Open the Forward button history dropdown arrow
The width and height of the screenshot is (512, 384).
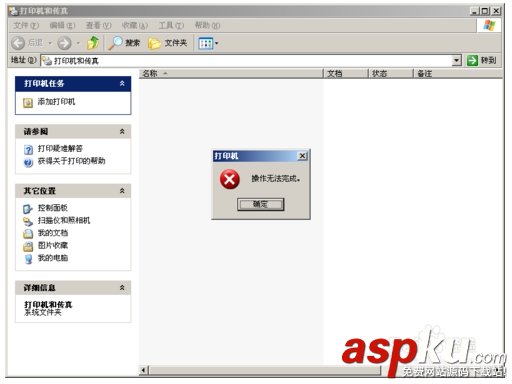78,43
